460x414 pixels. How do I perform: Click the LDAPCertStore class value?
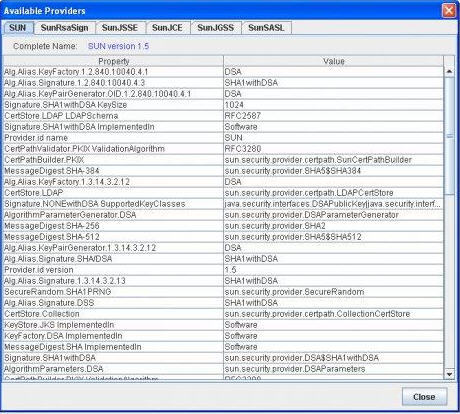pyautogui.click(x=334, y=193)
